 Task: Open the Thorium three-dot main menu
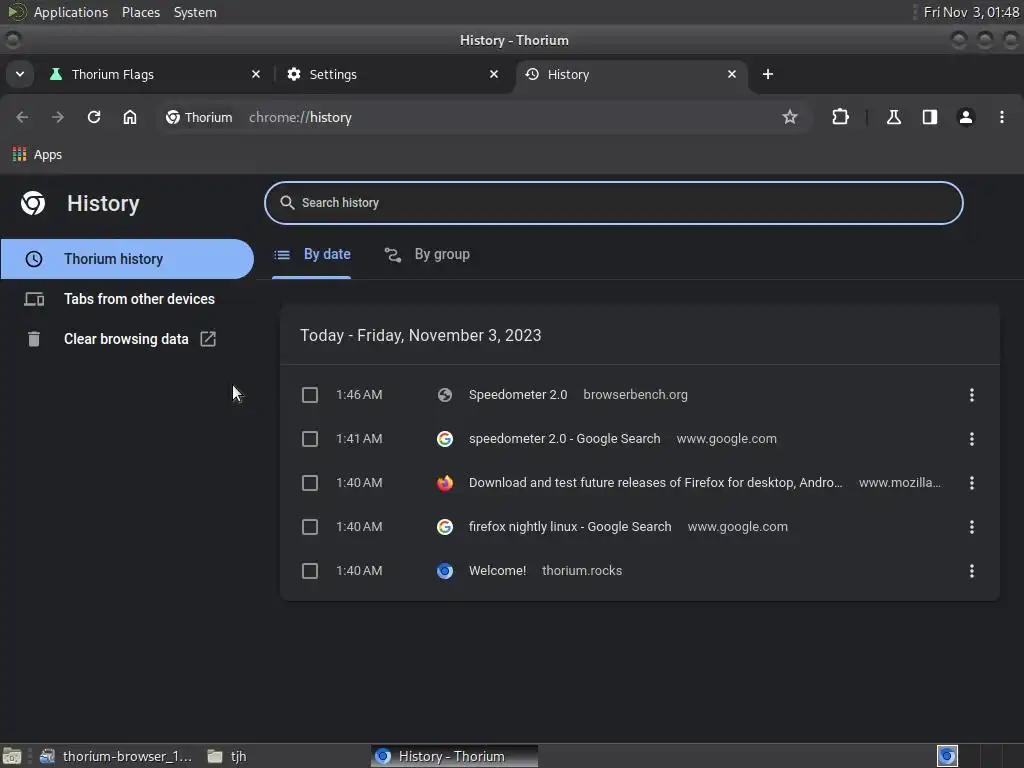coord(1002,117)
